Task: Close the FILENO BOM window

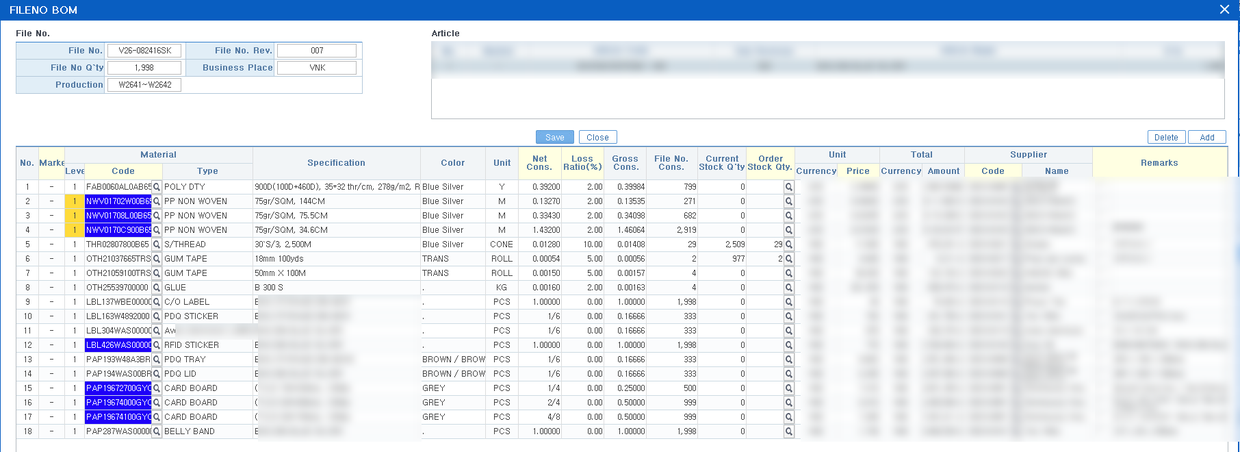Action: pyautogui.click(x=1224, y=9)
